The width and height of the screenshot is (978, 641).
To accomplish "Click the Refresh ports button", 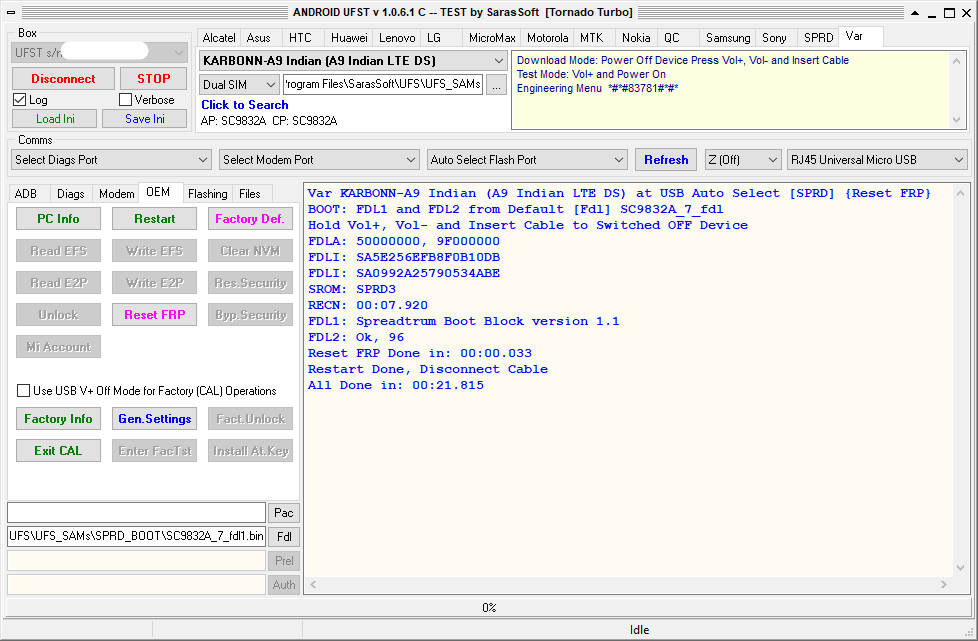I will pyautogui.click(x=666, y=160).
